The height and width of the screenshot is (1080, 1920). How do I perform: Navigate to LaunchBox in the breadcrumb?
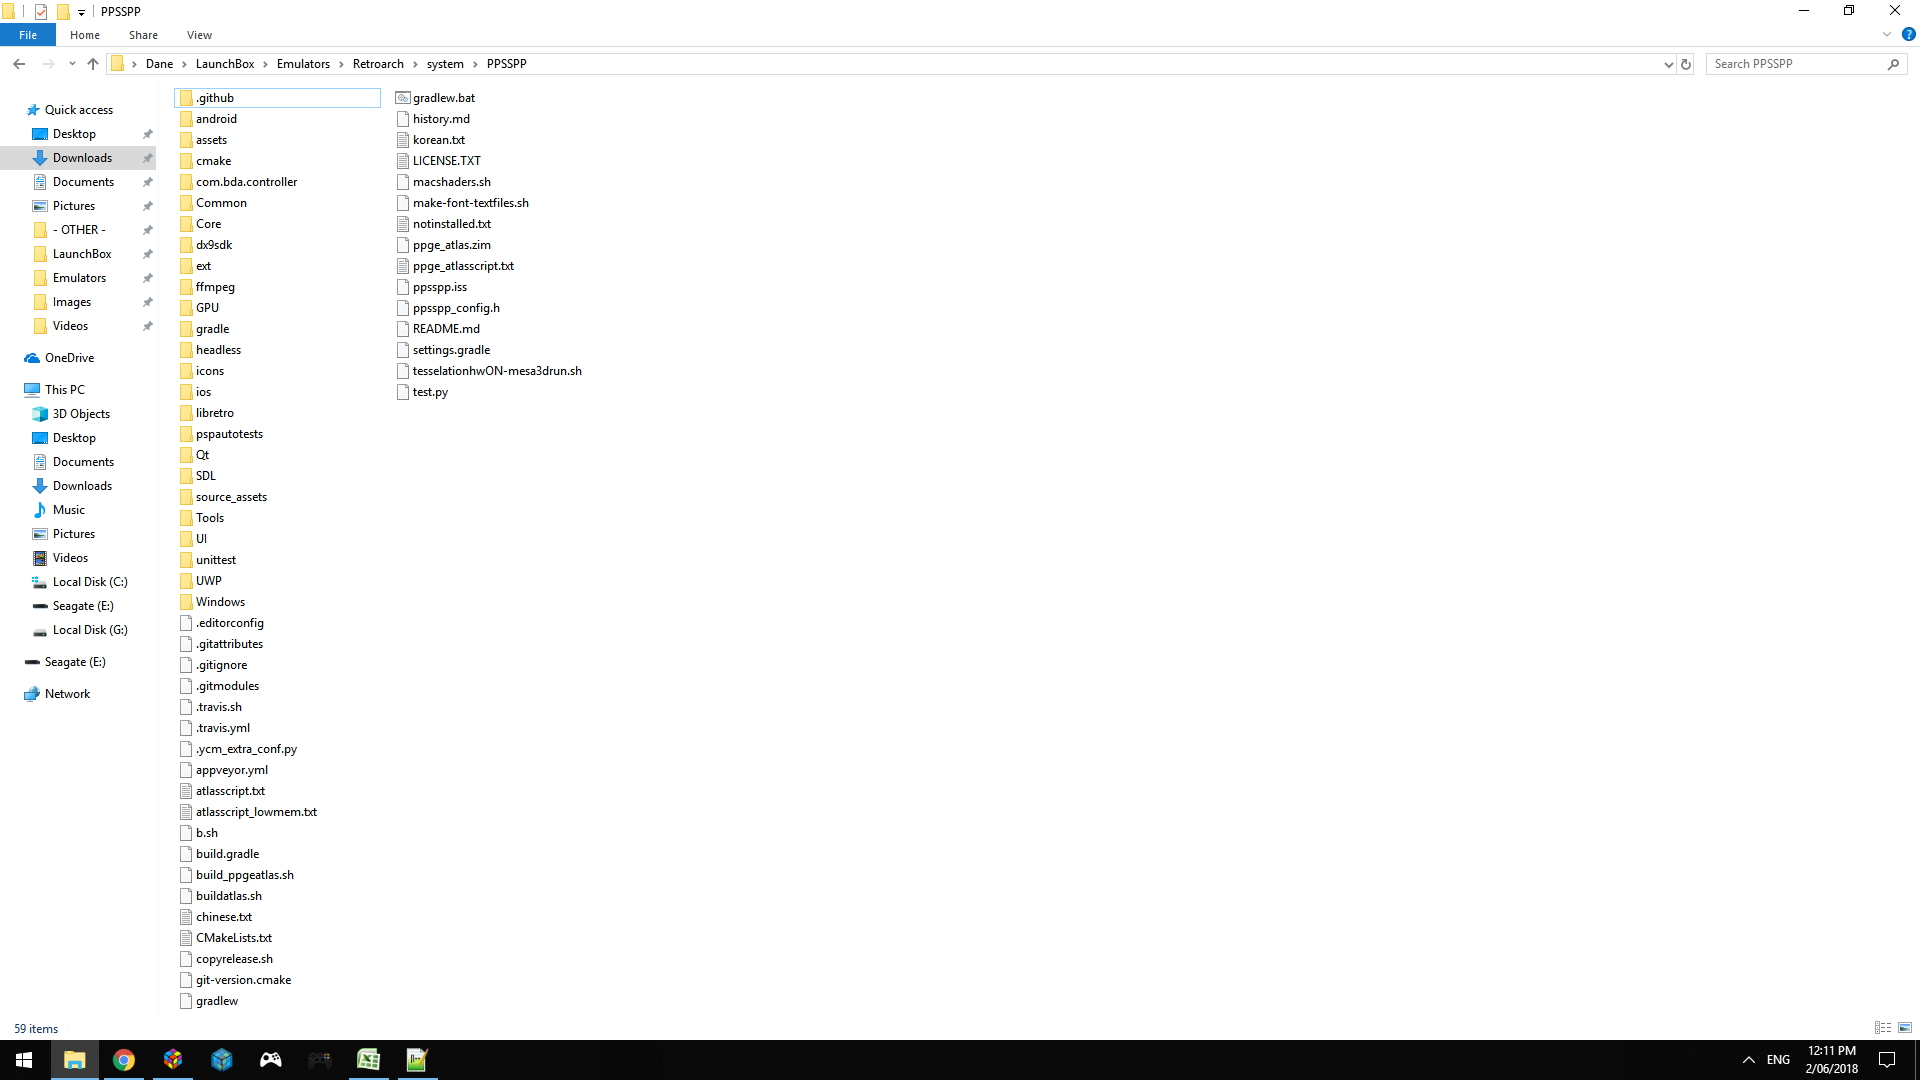(x=225, y=64)
